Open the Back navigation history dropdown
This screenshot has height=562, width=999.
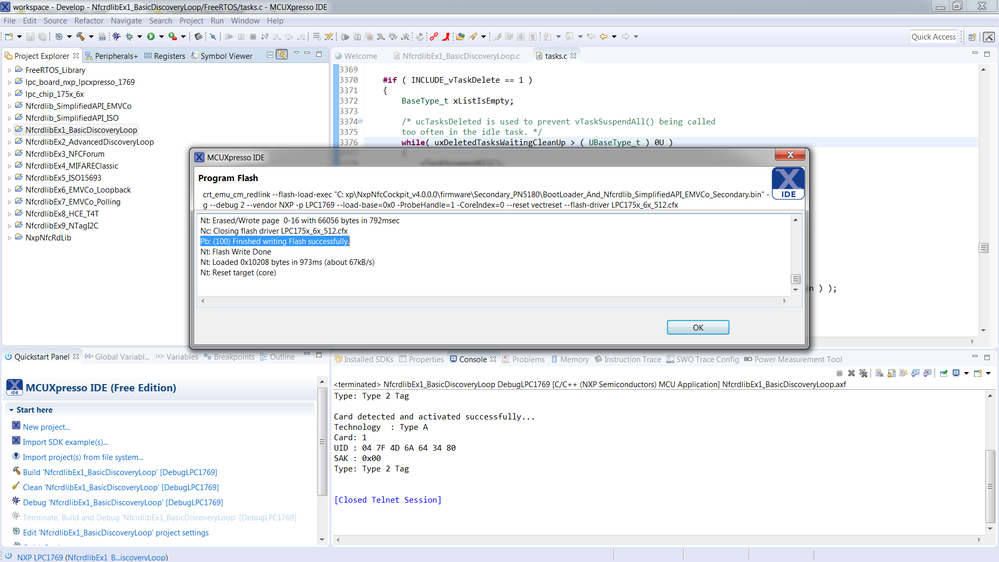(x=614, y=37)
